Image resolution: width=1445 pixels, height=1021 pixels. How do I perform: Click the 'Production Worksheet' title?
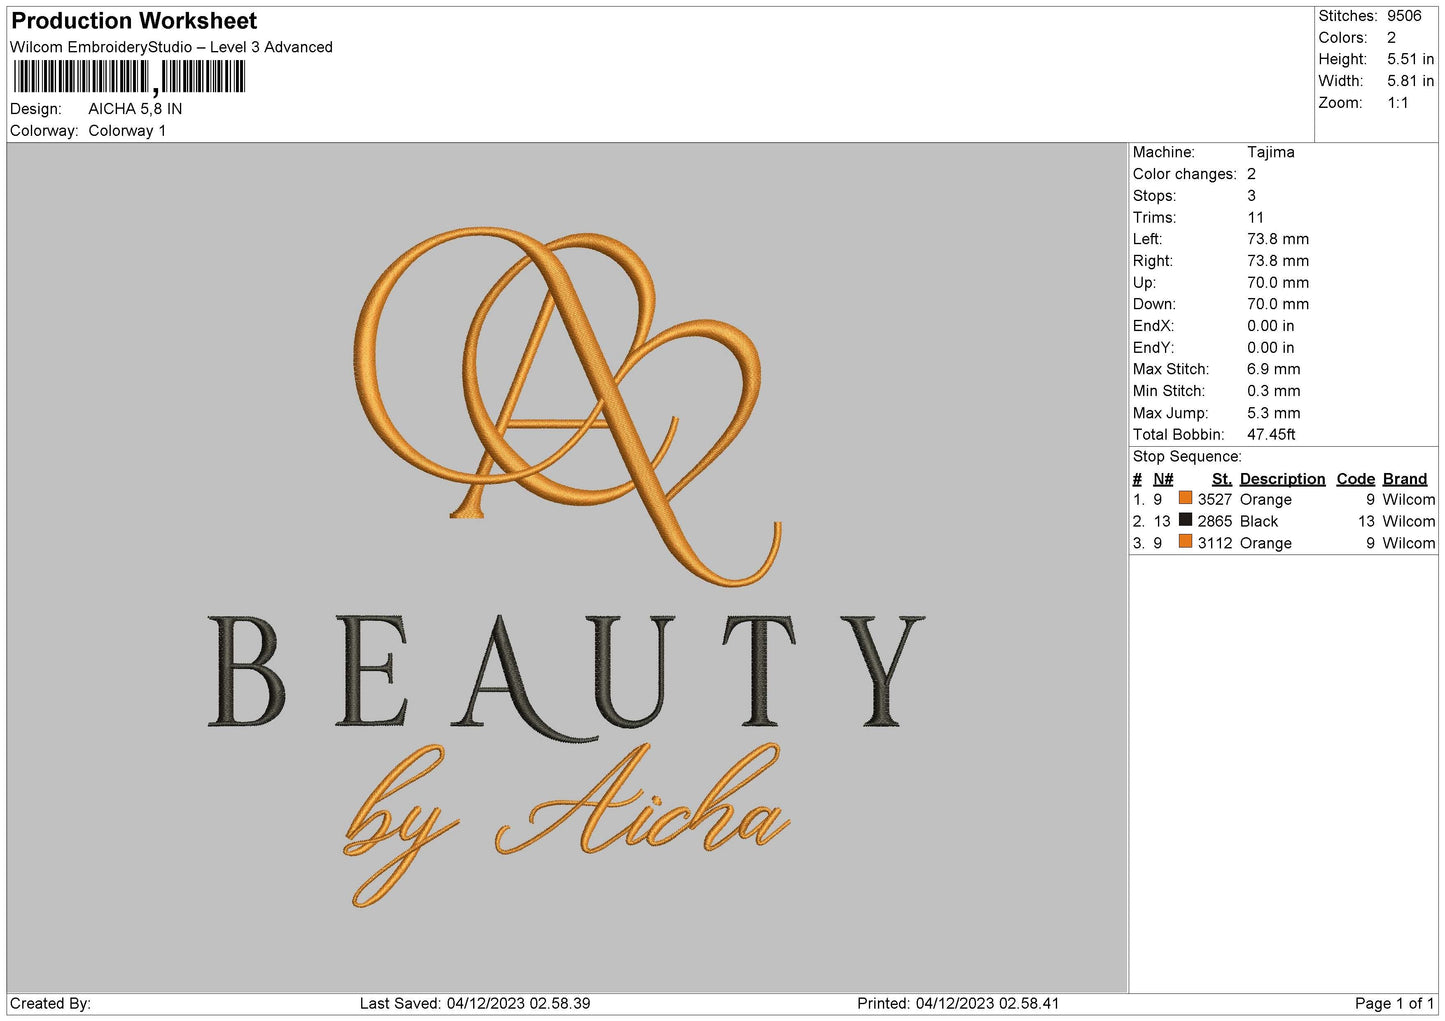134,21
